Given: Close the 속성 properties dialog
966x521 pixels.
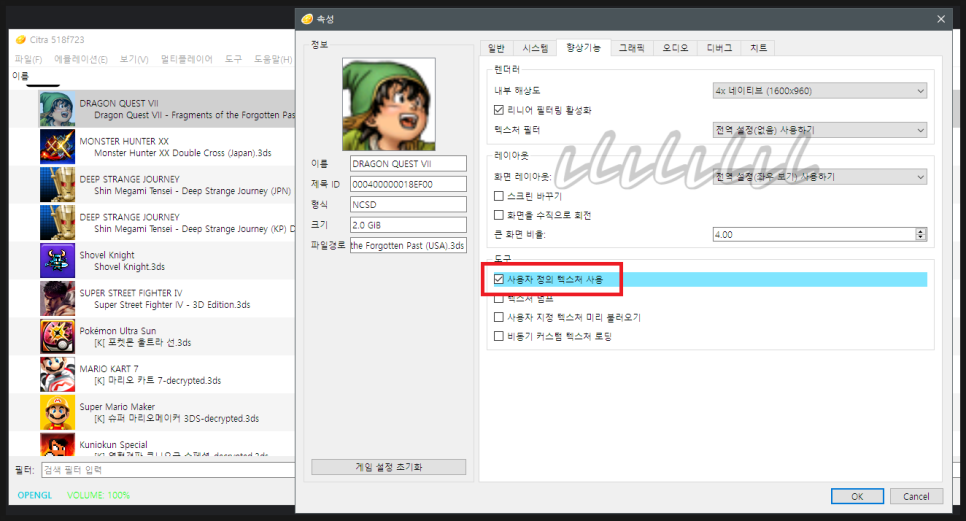Looking at the screenshot, I should coord(941,19).
